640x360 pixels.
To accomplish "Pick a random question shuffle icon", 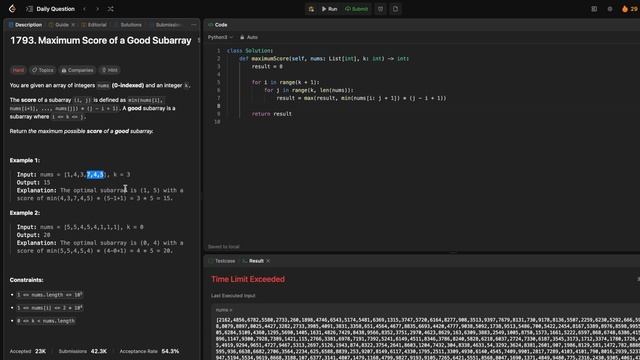I will pyautogui.click(x=111, y=9).
